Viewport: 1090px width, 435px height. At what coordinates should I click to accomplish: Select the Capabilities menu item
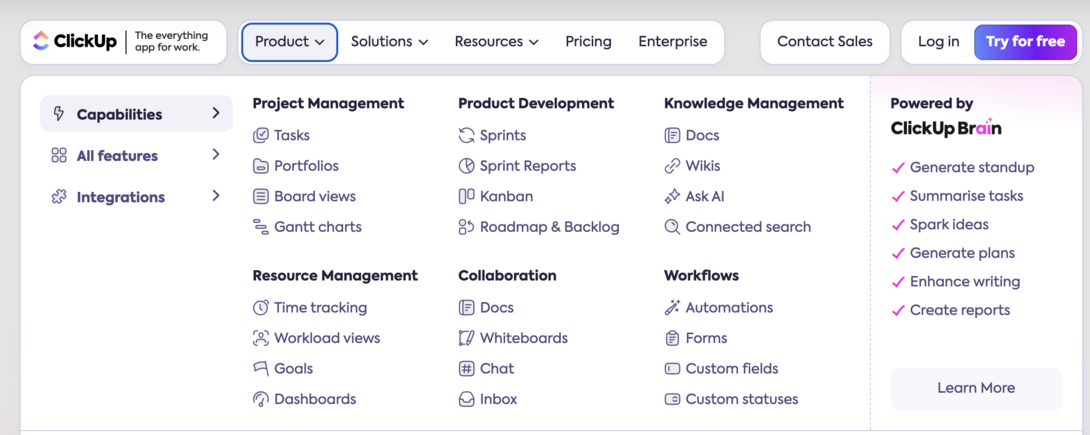point(136,114)
